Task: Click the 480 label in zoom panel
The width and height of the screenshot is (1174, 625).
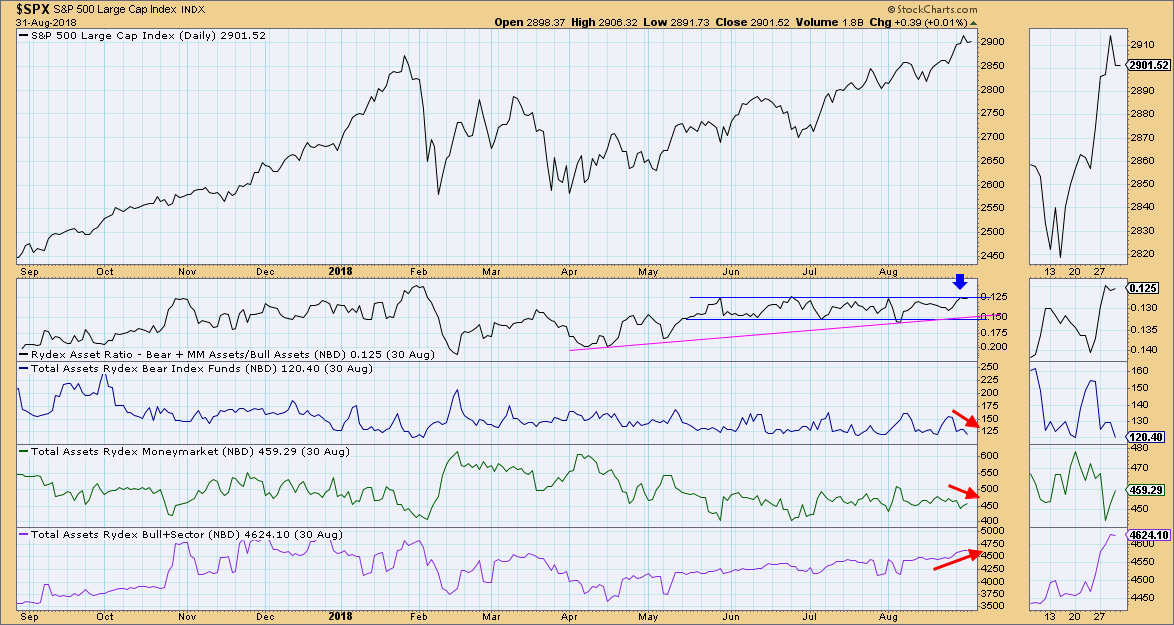Action: pyautogui.click(x=1140, y=448)
